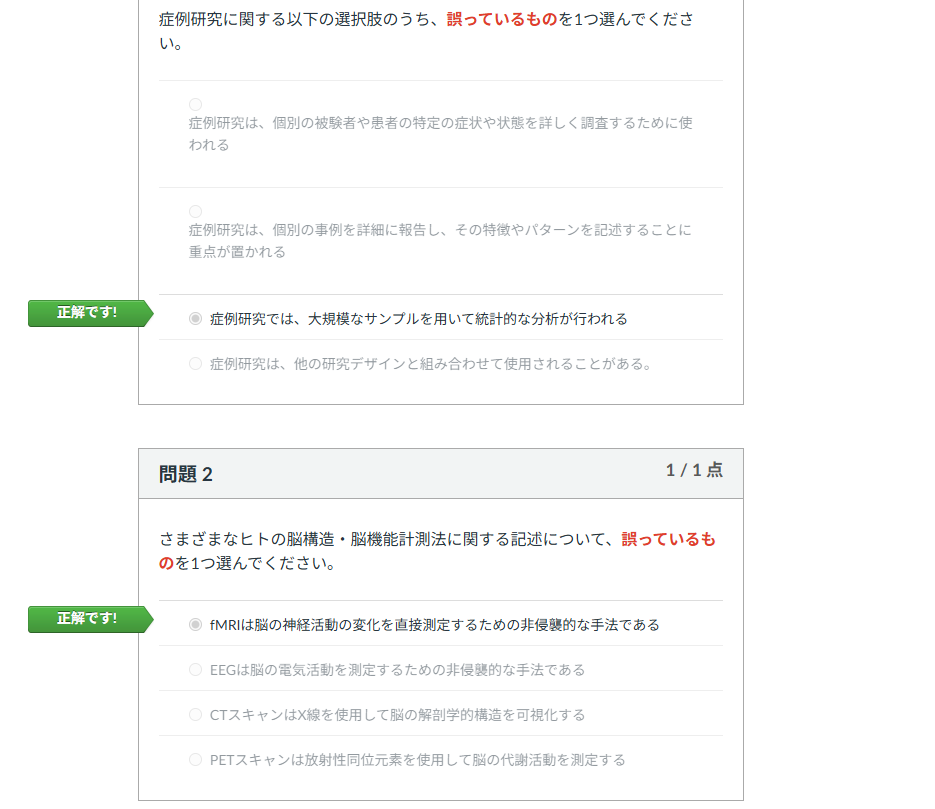Screen dimensions: 935x809
Task: Select radio button for 個別の被験者や患者 option
Action: [x=195, y=104]
